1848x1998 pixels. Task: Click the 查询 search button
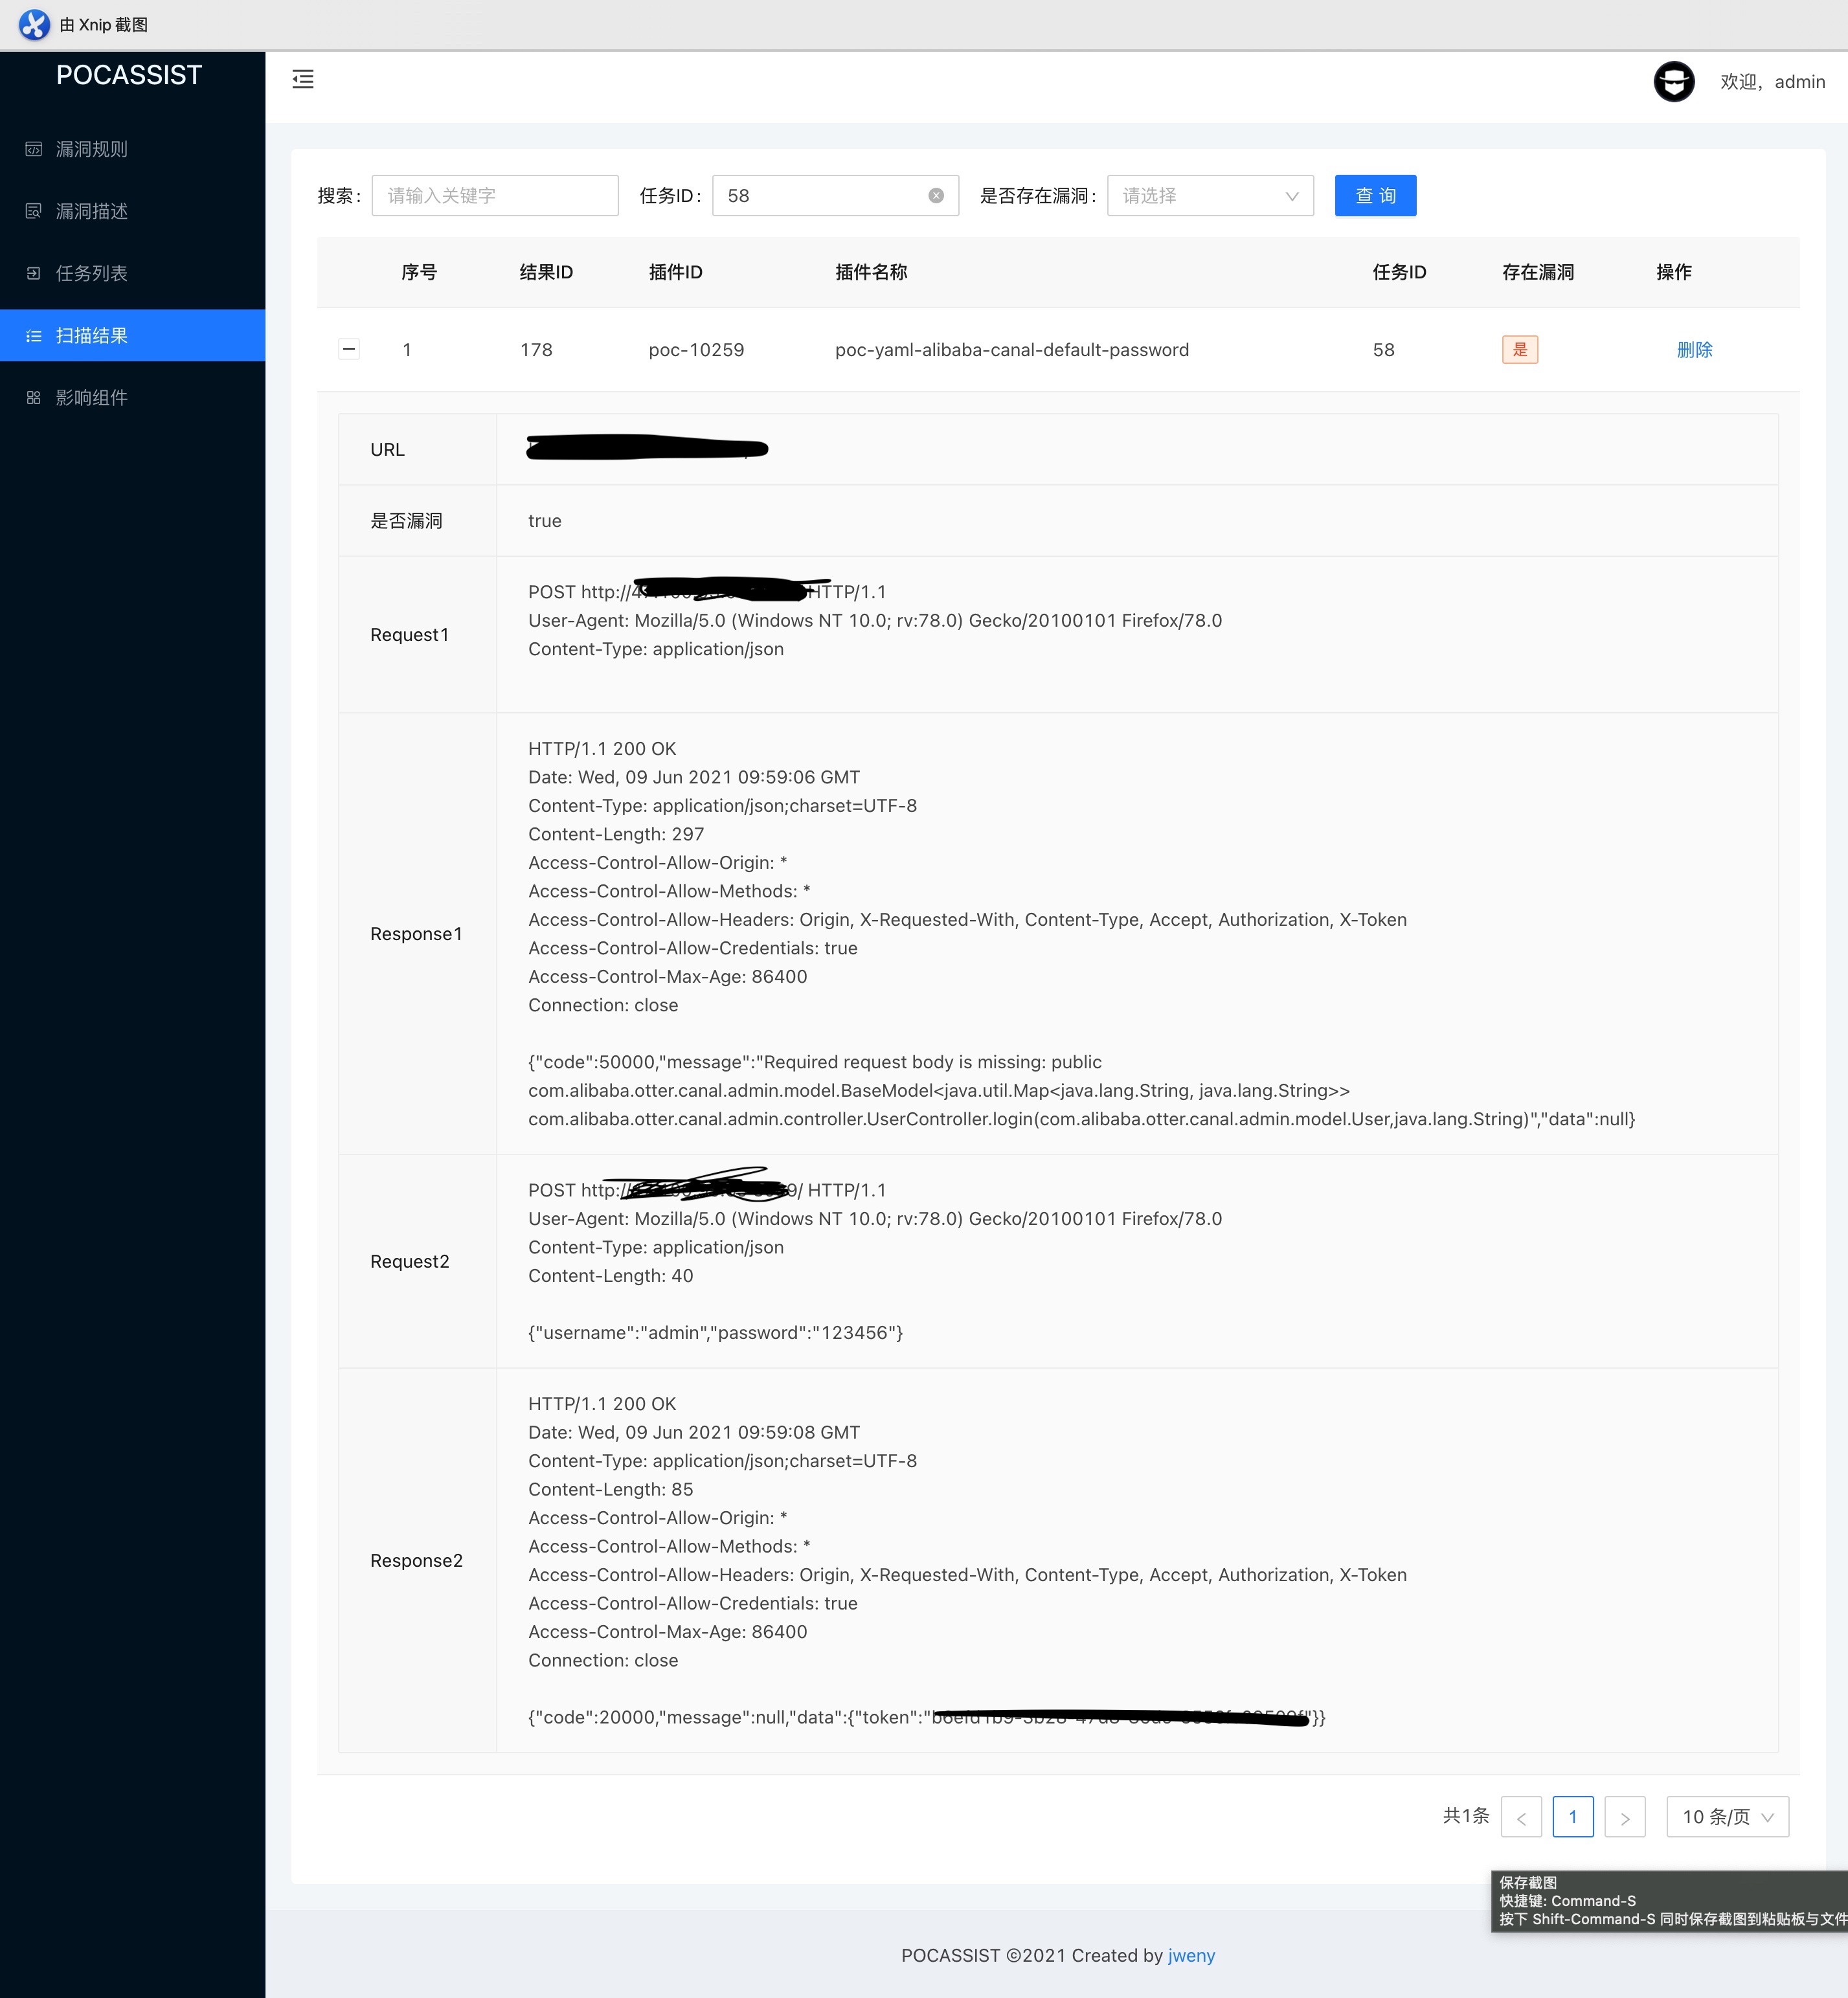(x=1374, y=196)
